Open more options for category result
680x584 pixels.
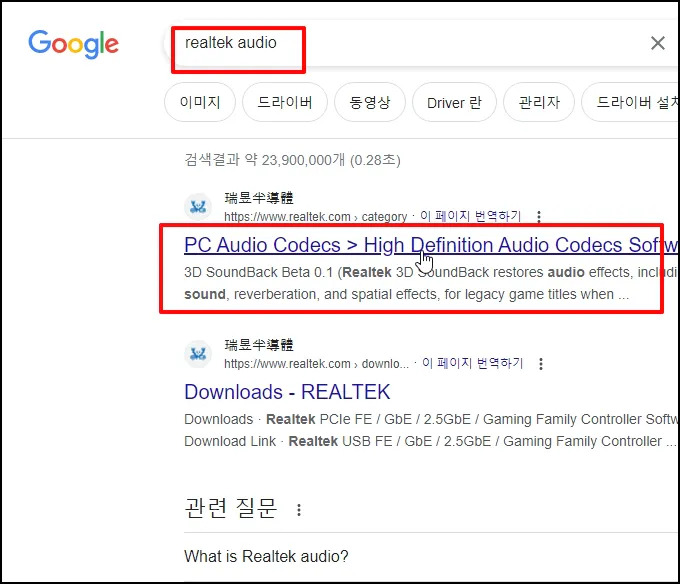pos(539,216)
